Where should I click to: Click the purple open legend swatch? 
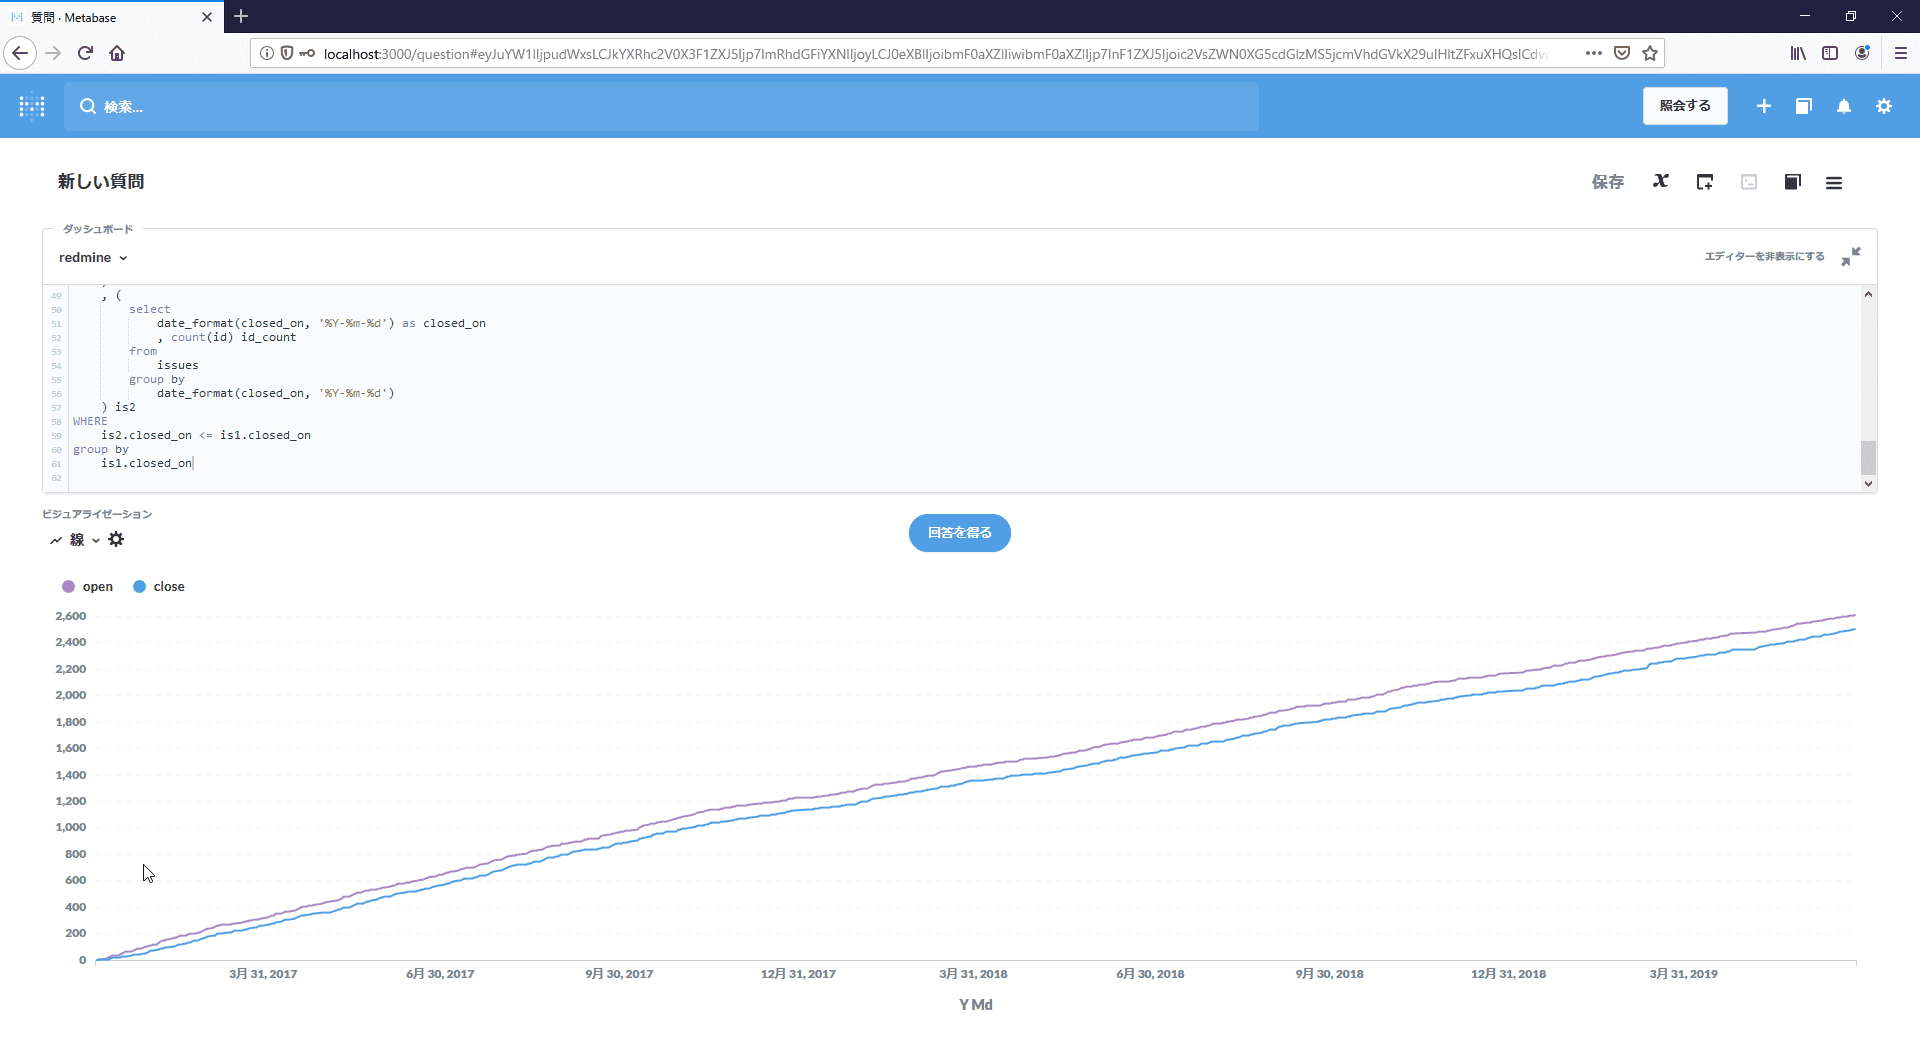[x=68, y=587]
